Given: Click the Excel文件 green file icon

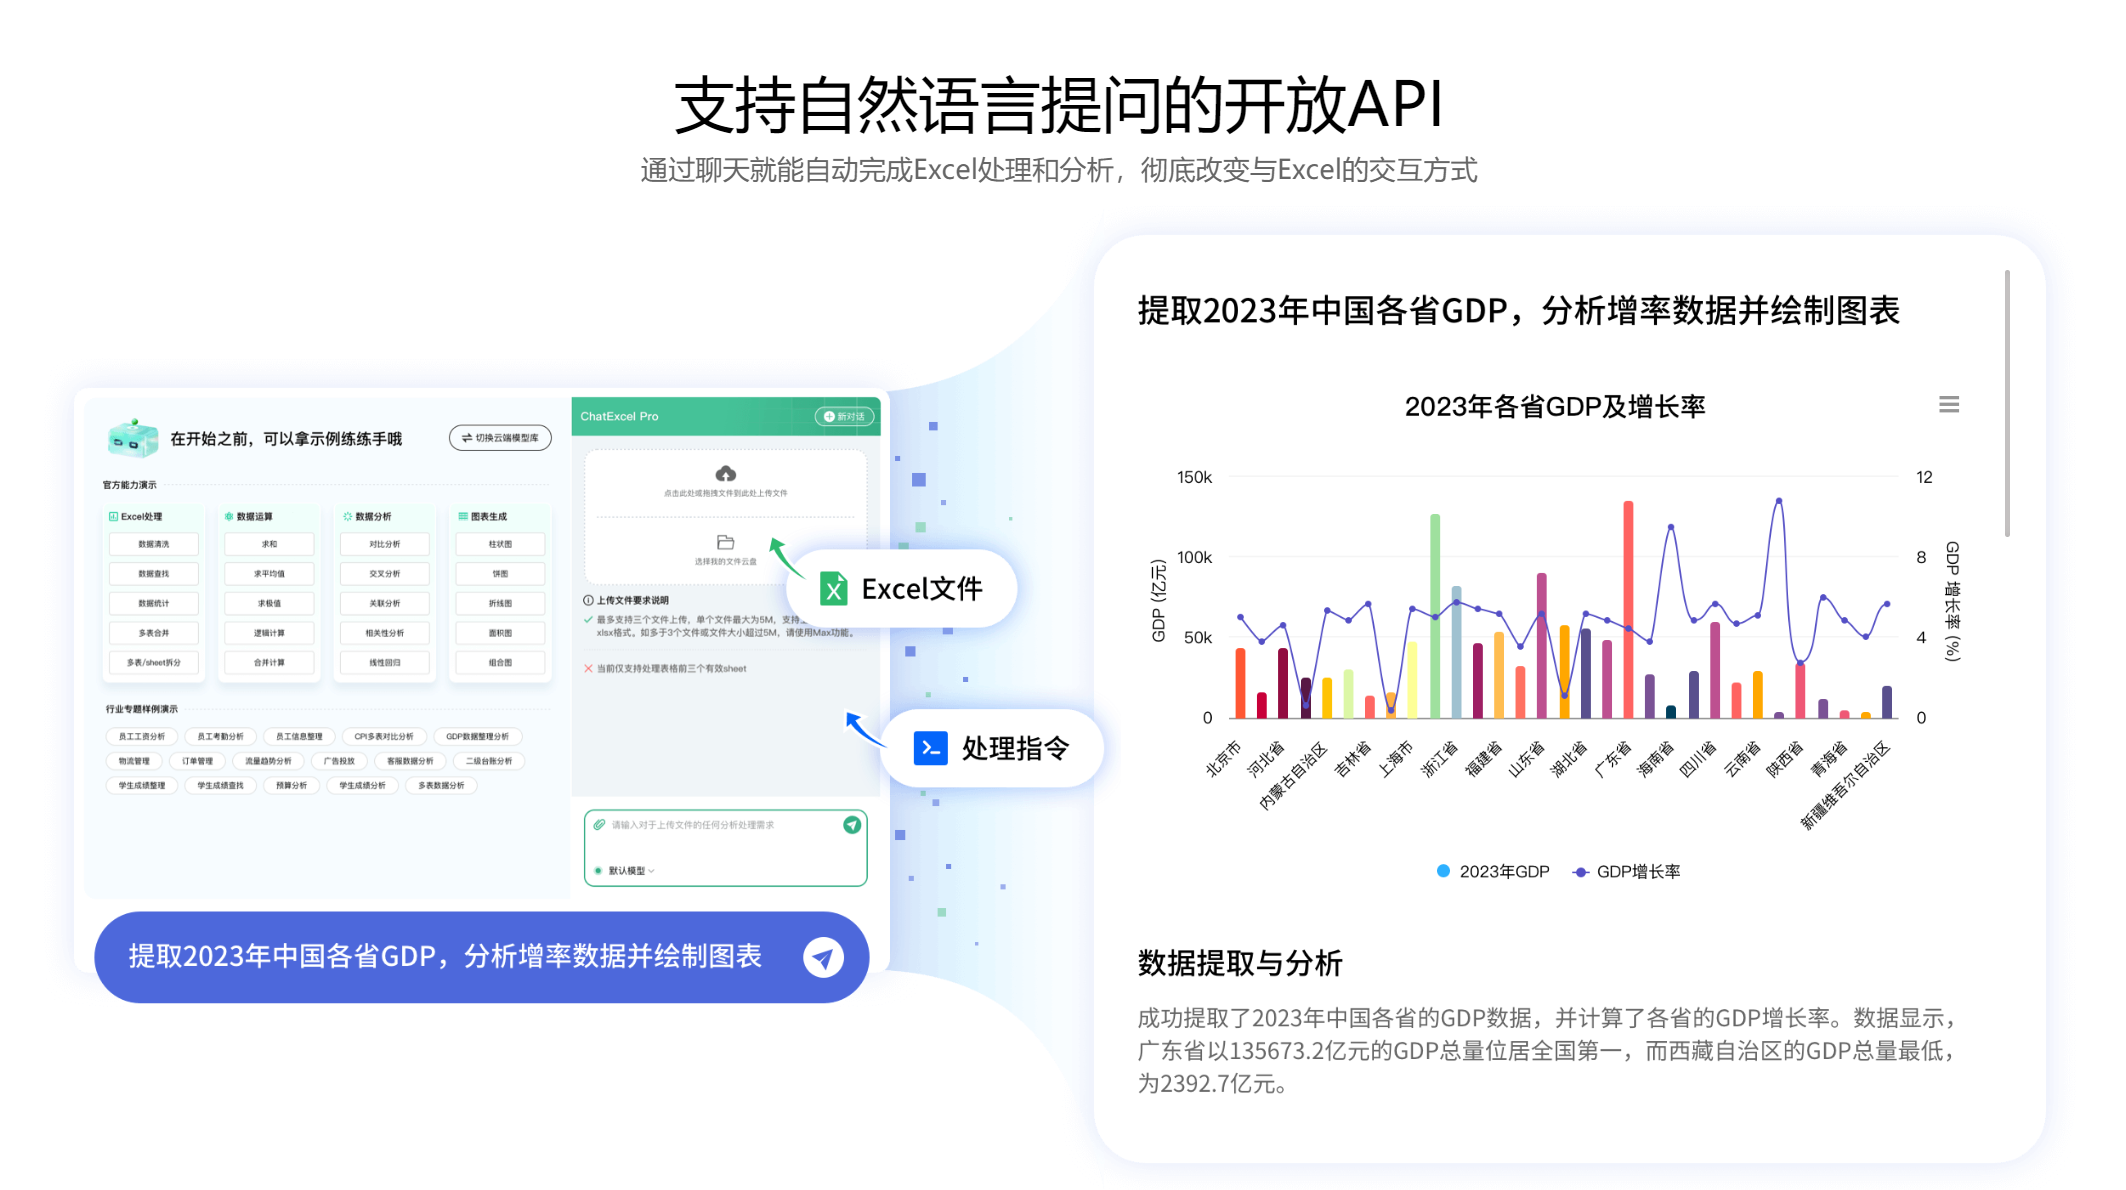Looking at the screenshot, I should (836, 589).
